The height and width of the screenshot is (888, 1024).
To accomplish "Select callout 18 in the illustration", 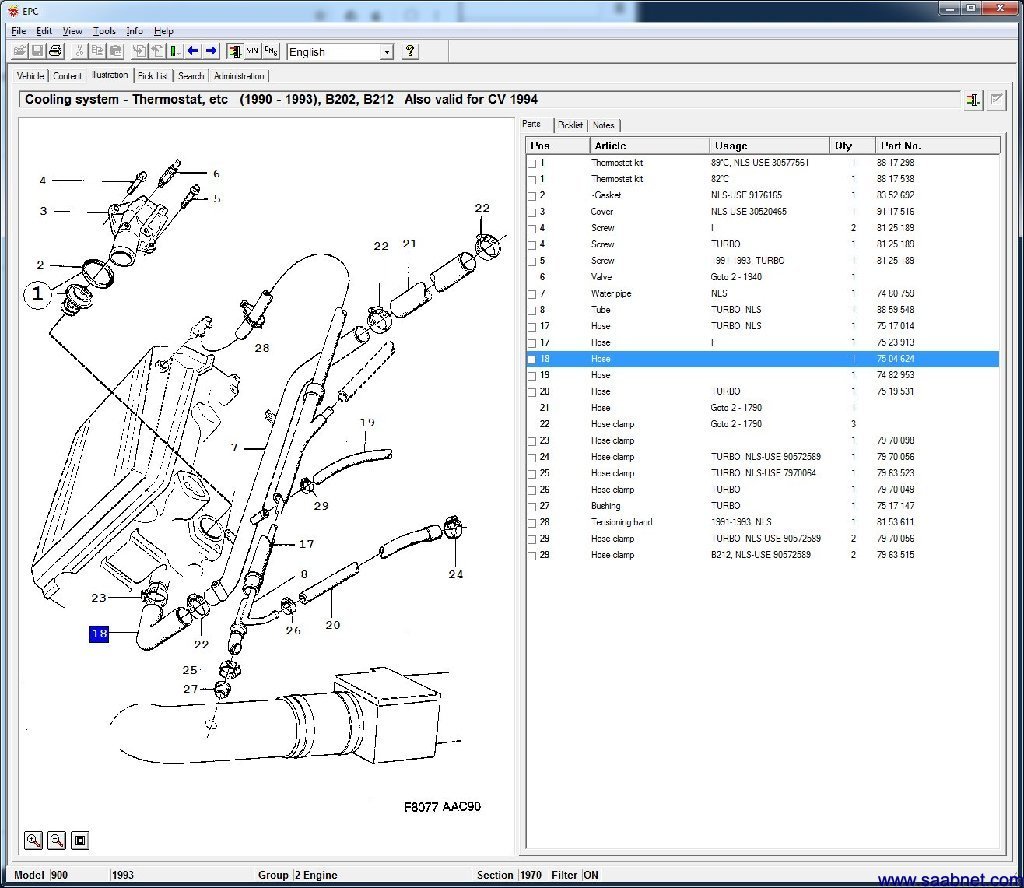I will click(x=99, y=634).
